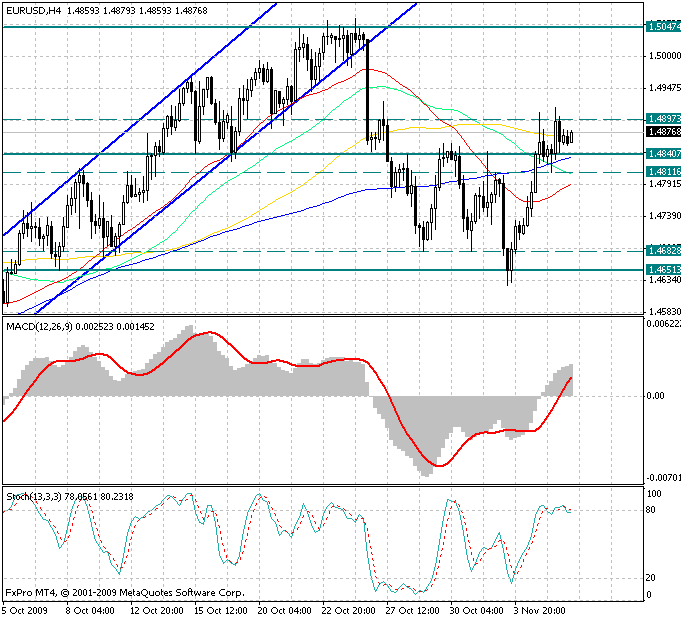The image size is (681, 618).
Task: Click the 8 Oct 04:00 time label
Action: pos(90,610)
